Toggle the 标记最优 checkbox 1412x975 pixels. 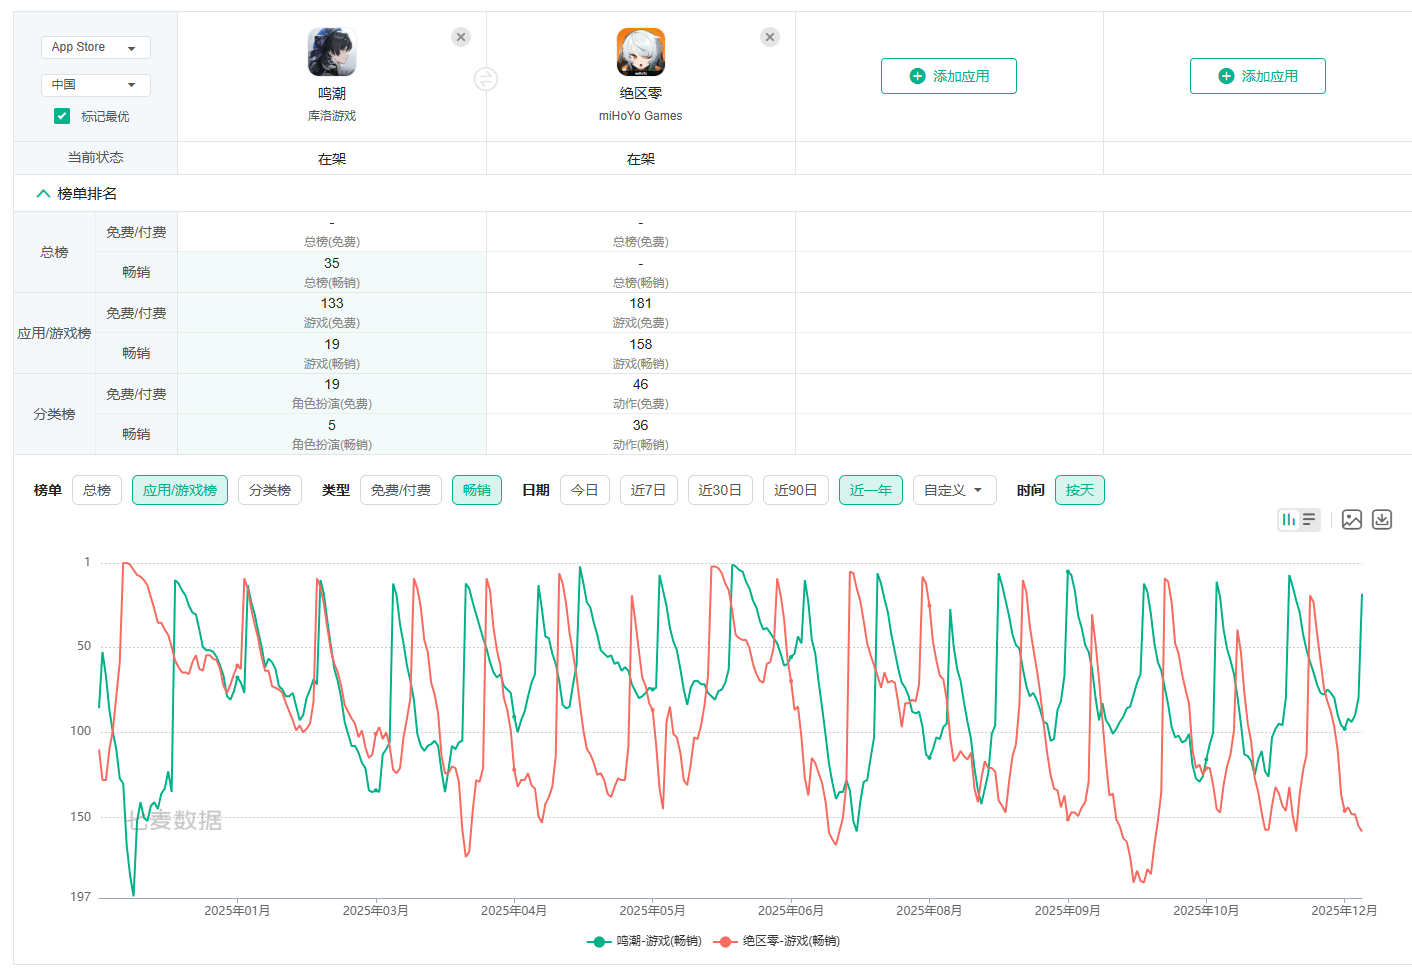[62, 116]
